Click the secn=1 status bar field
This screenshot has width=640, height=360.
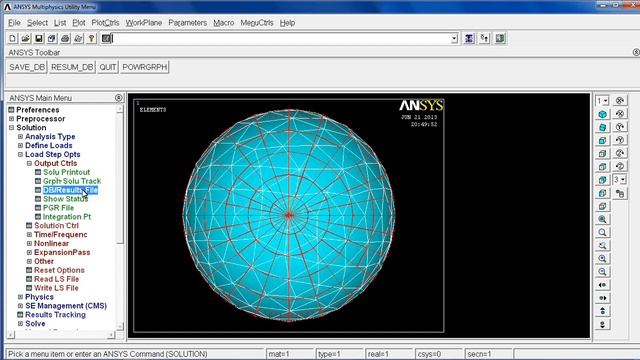point(488,354)
